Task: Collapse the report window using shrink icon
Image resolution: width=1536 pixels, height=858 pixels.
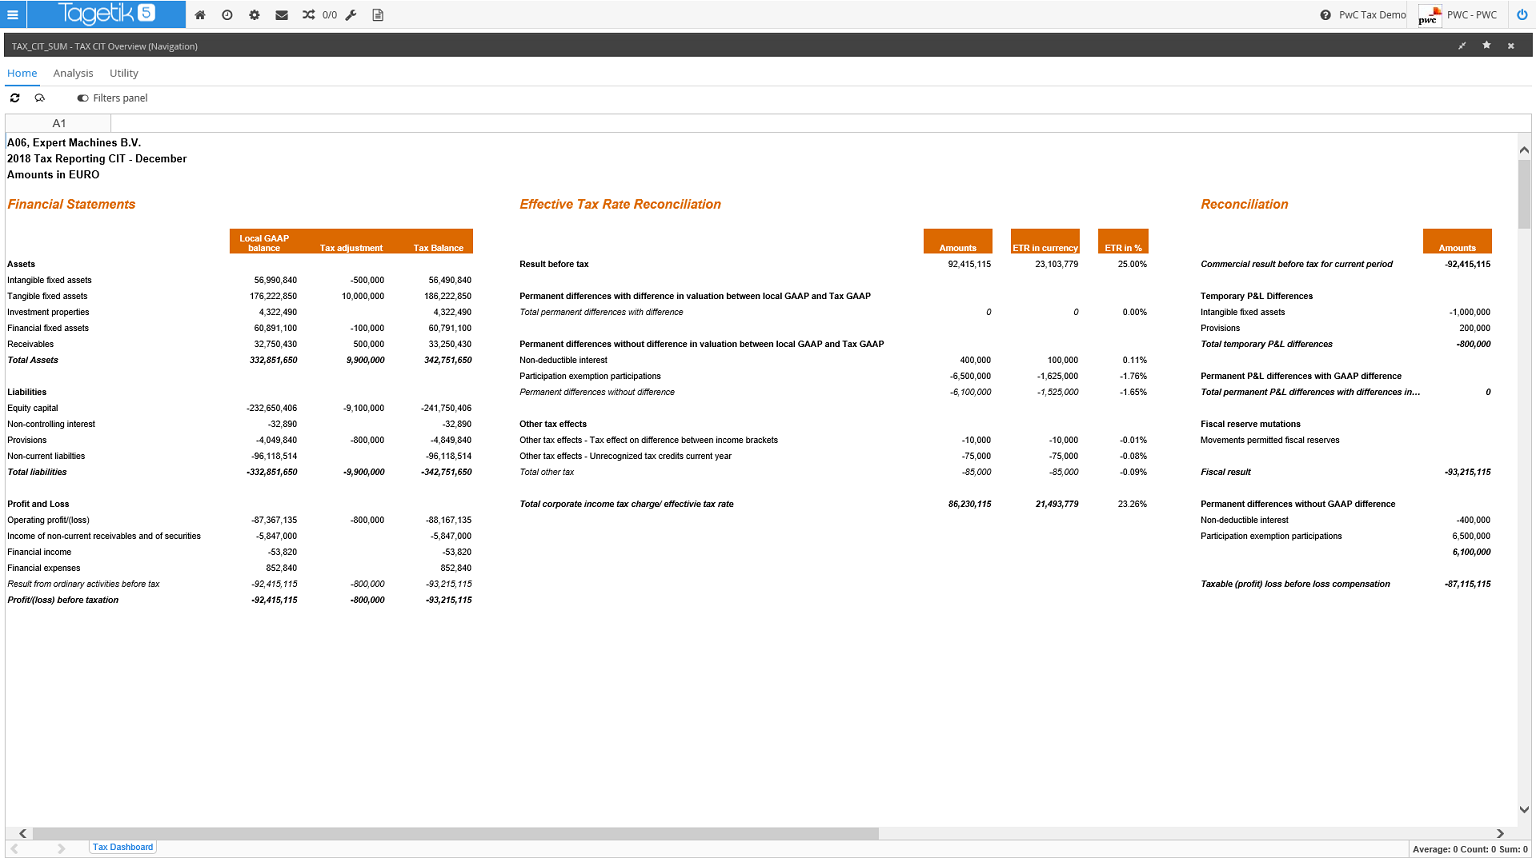Action: tap(1462, 46)
